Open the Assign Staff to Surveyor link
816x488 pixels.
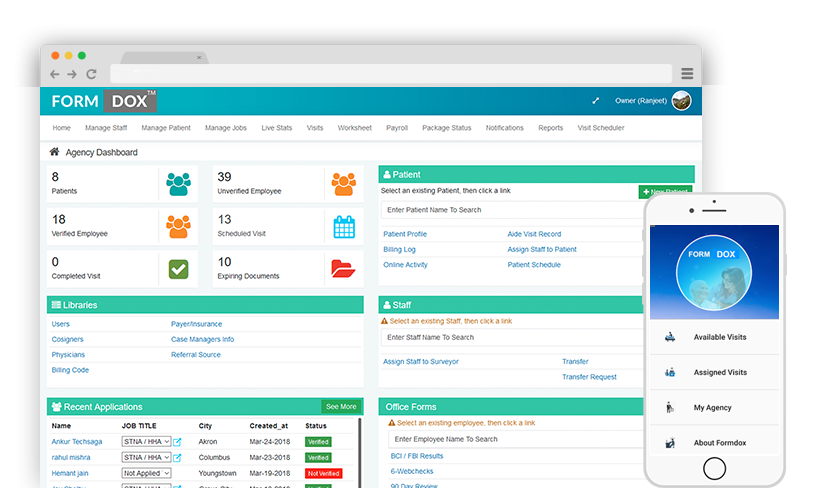click(x=421, y=362)
